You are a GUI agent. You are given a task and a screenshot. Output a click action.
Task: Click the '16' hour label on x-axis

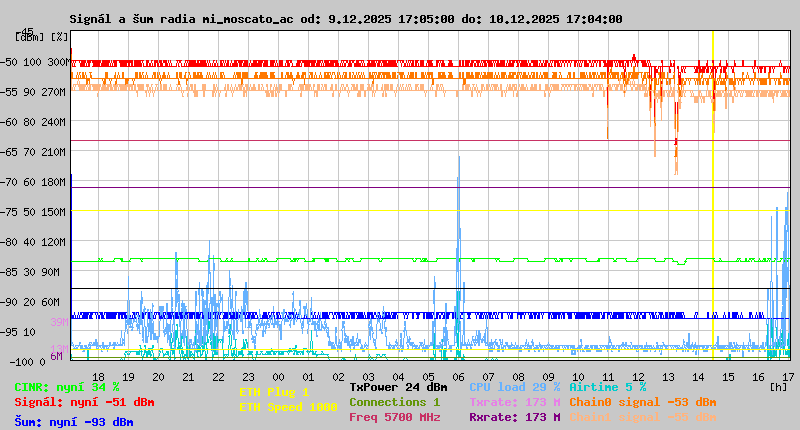click(758, 377)
